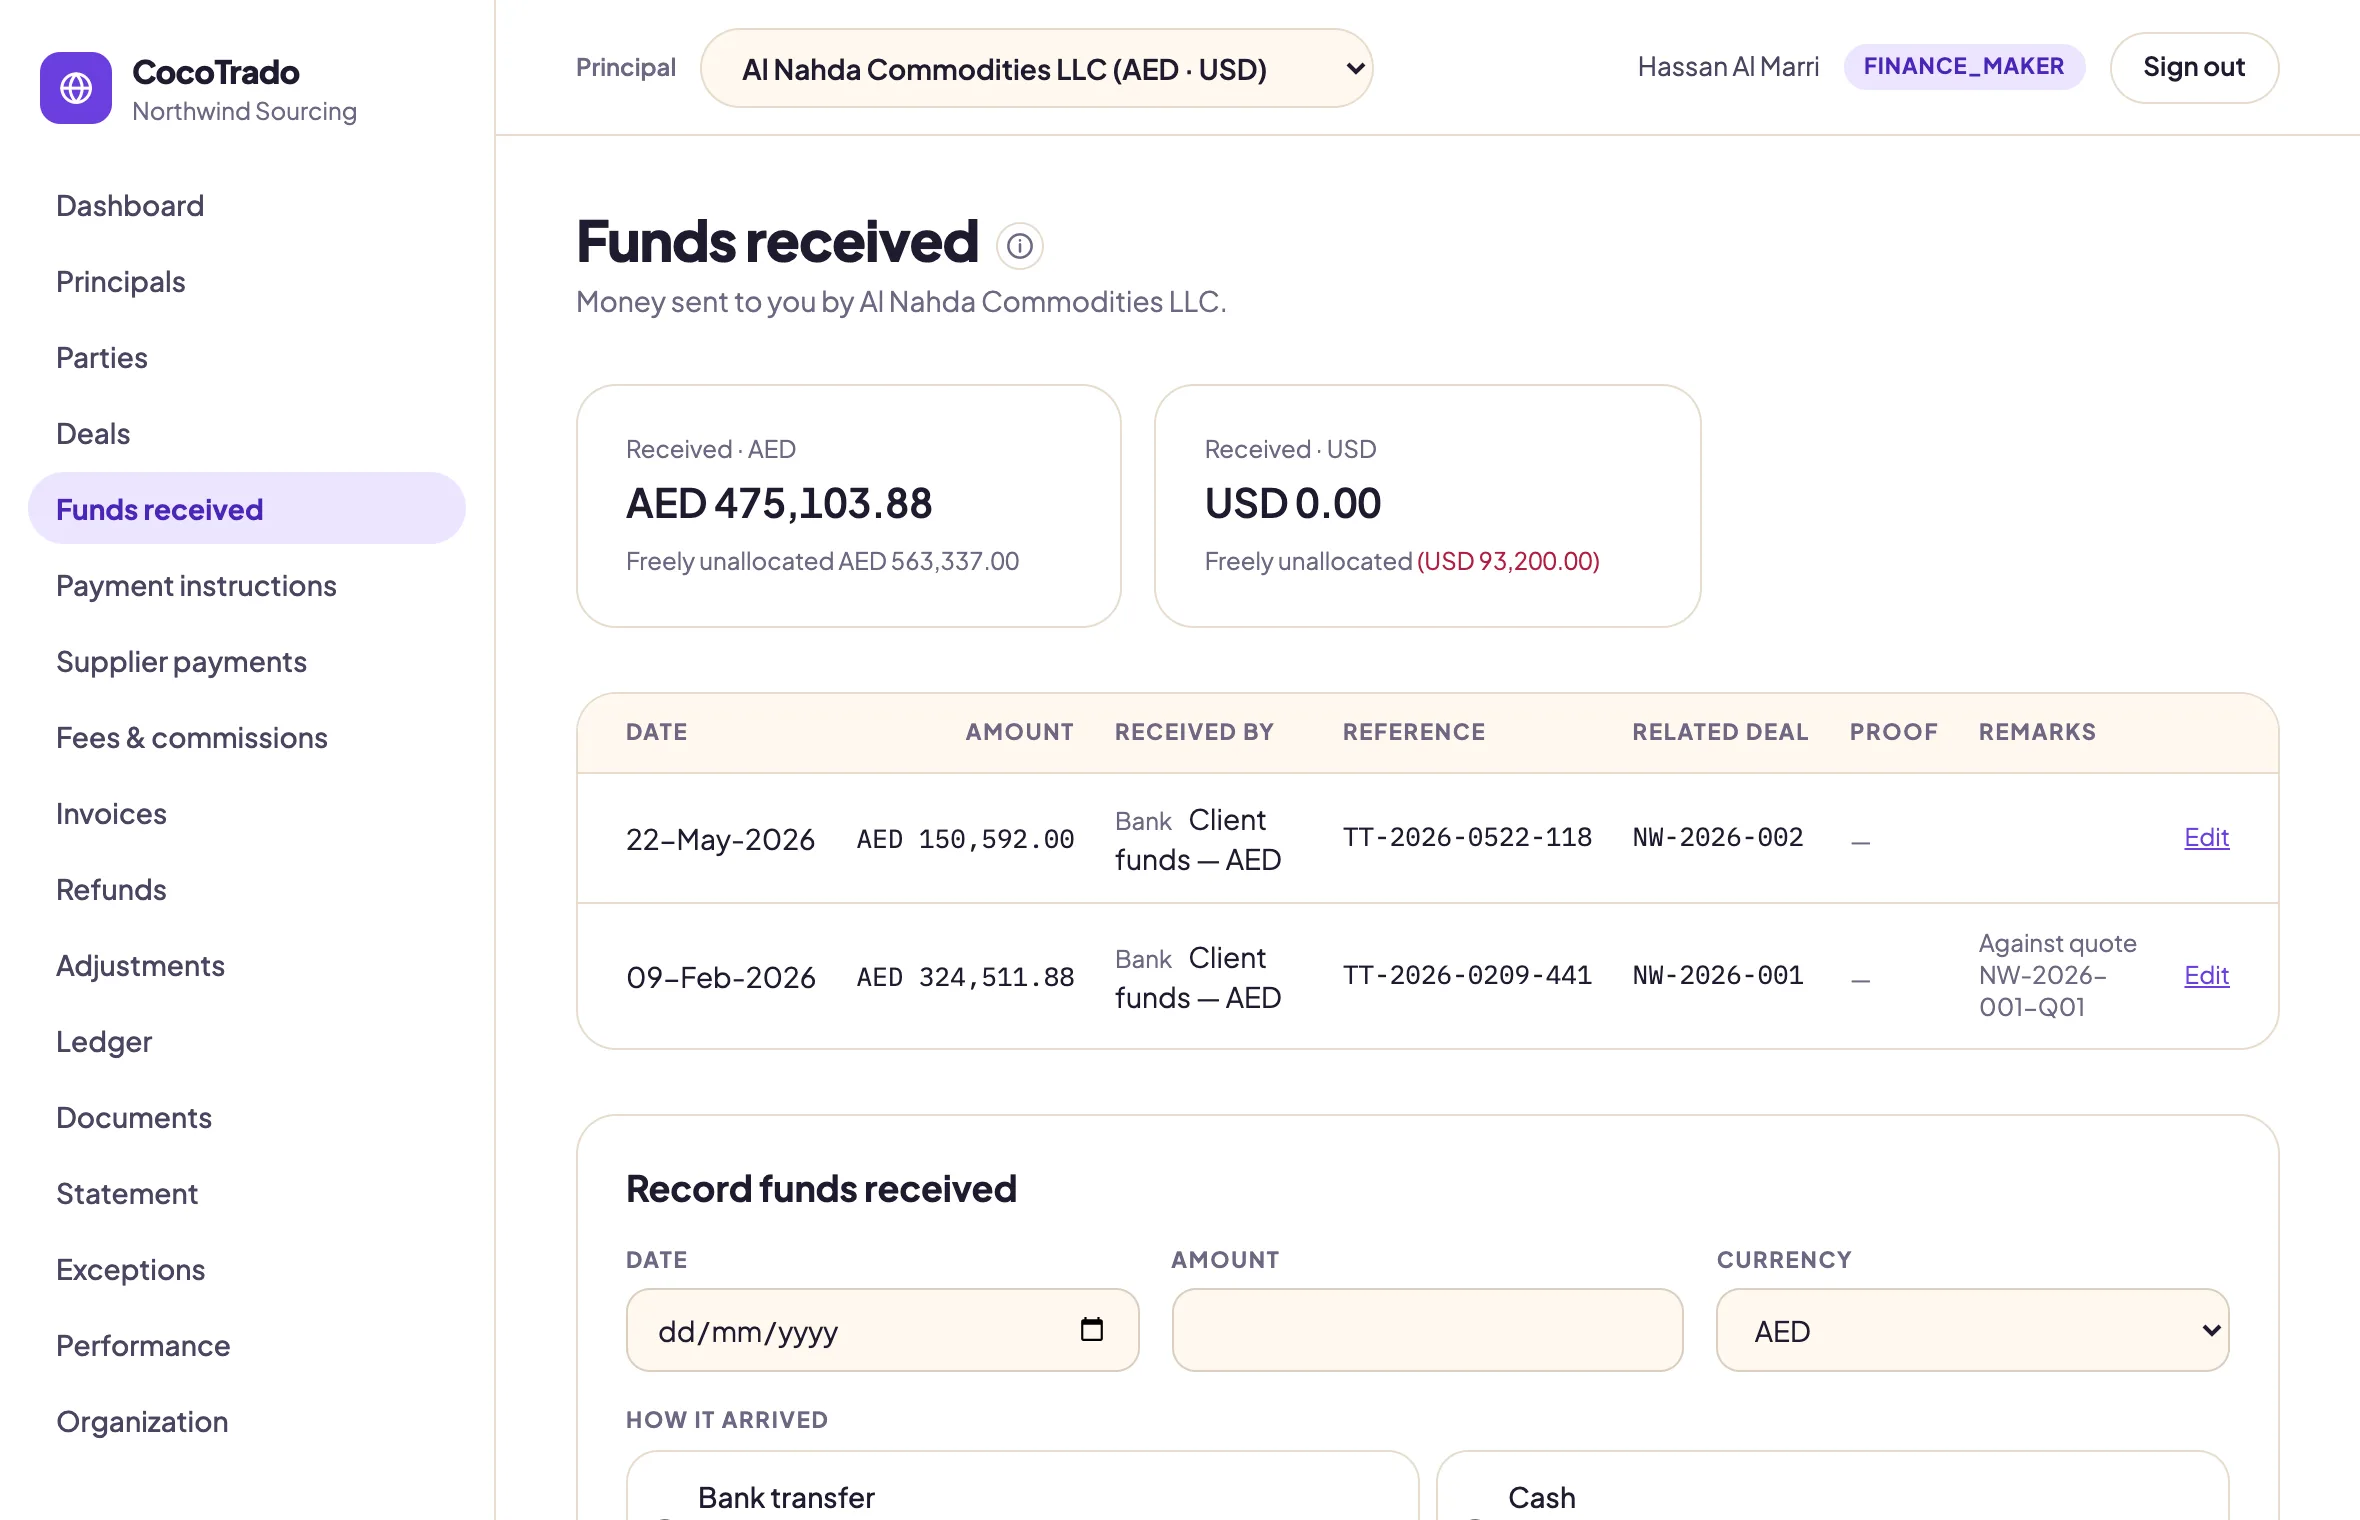Click reference TT-2026-0522-118
Viewport: 2360px width, 1520px height.
pyautogui.click(x=1467, y=838)
